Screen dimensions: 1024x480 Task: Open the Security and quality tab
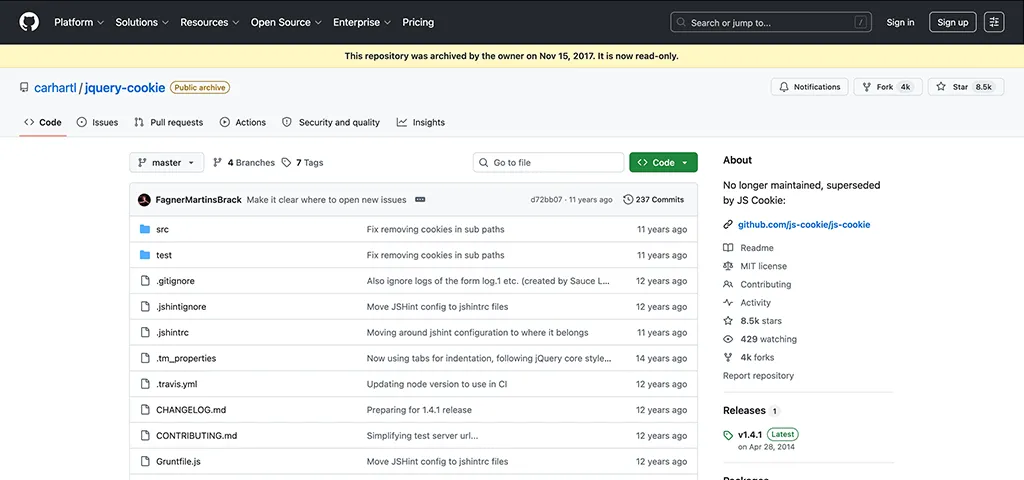pos(331,122)
